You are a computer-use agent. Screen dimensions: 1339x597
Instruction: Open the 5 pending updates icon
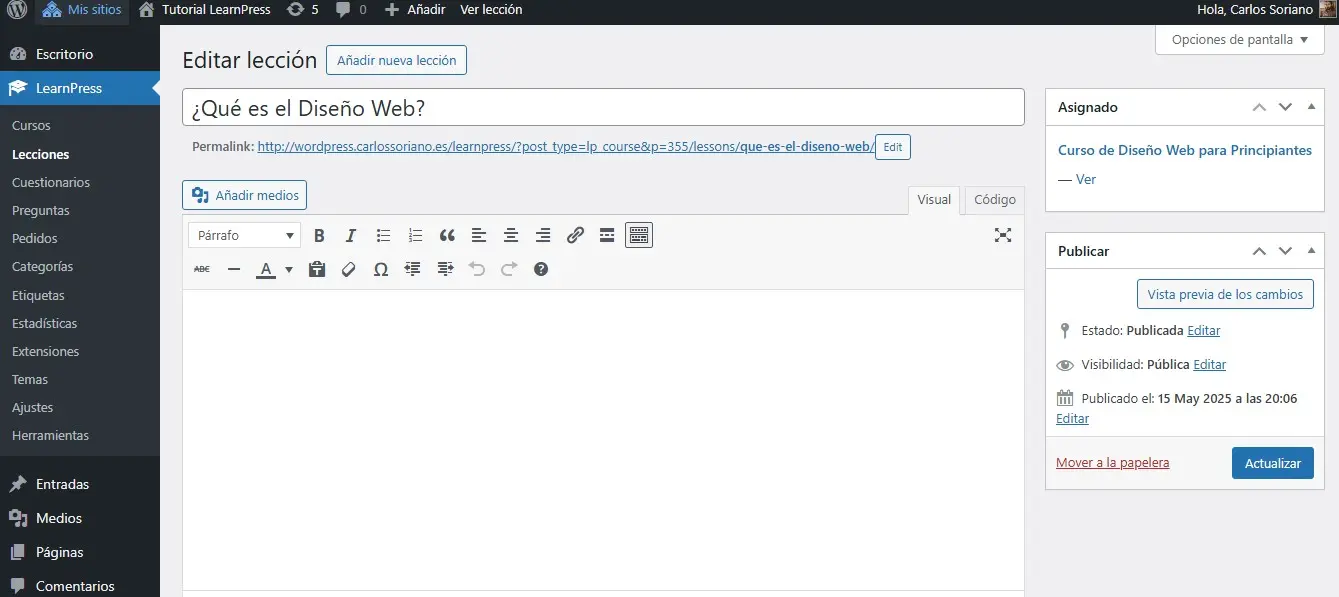[x=303, y=10]
